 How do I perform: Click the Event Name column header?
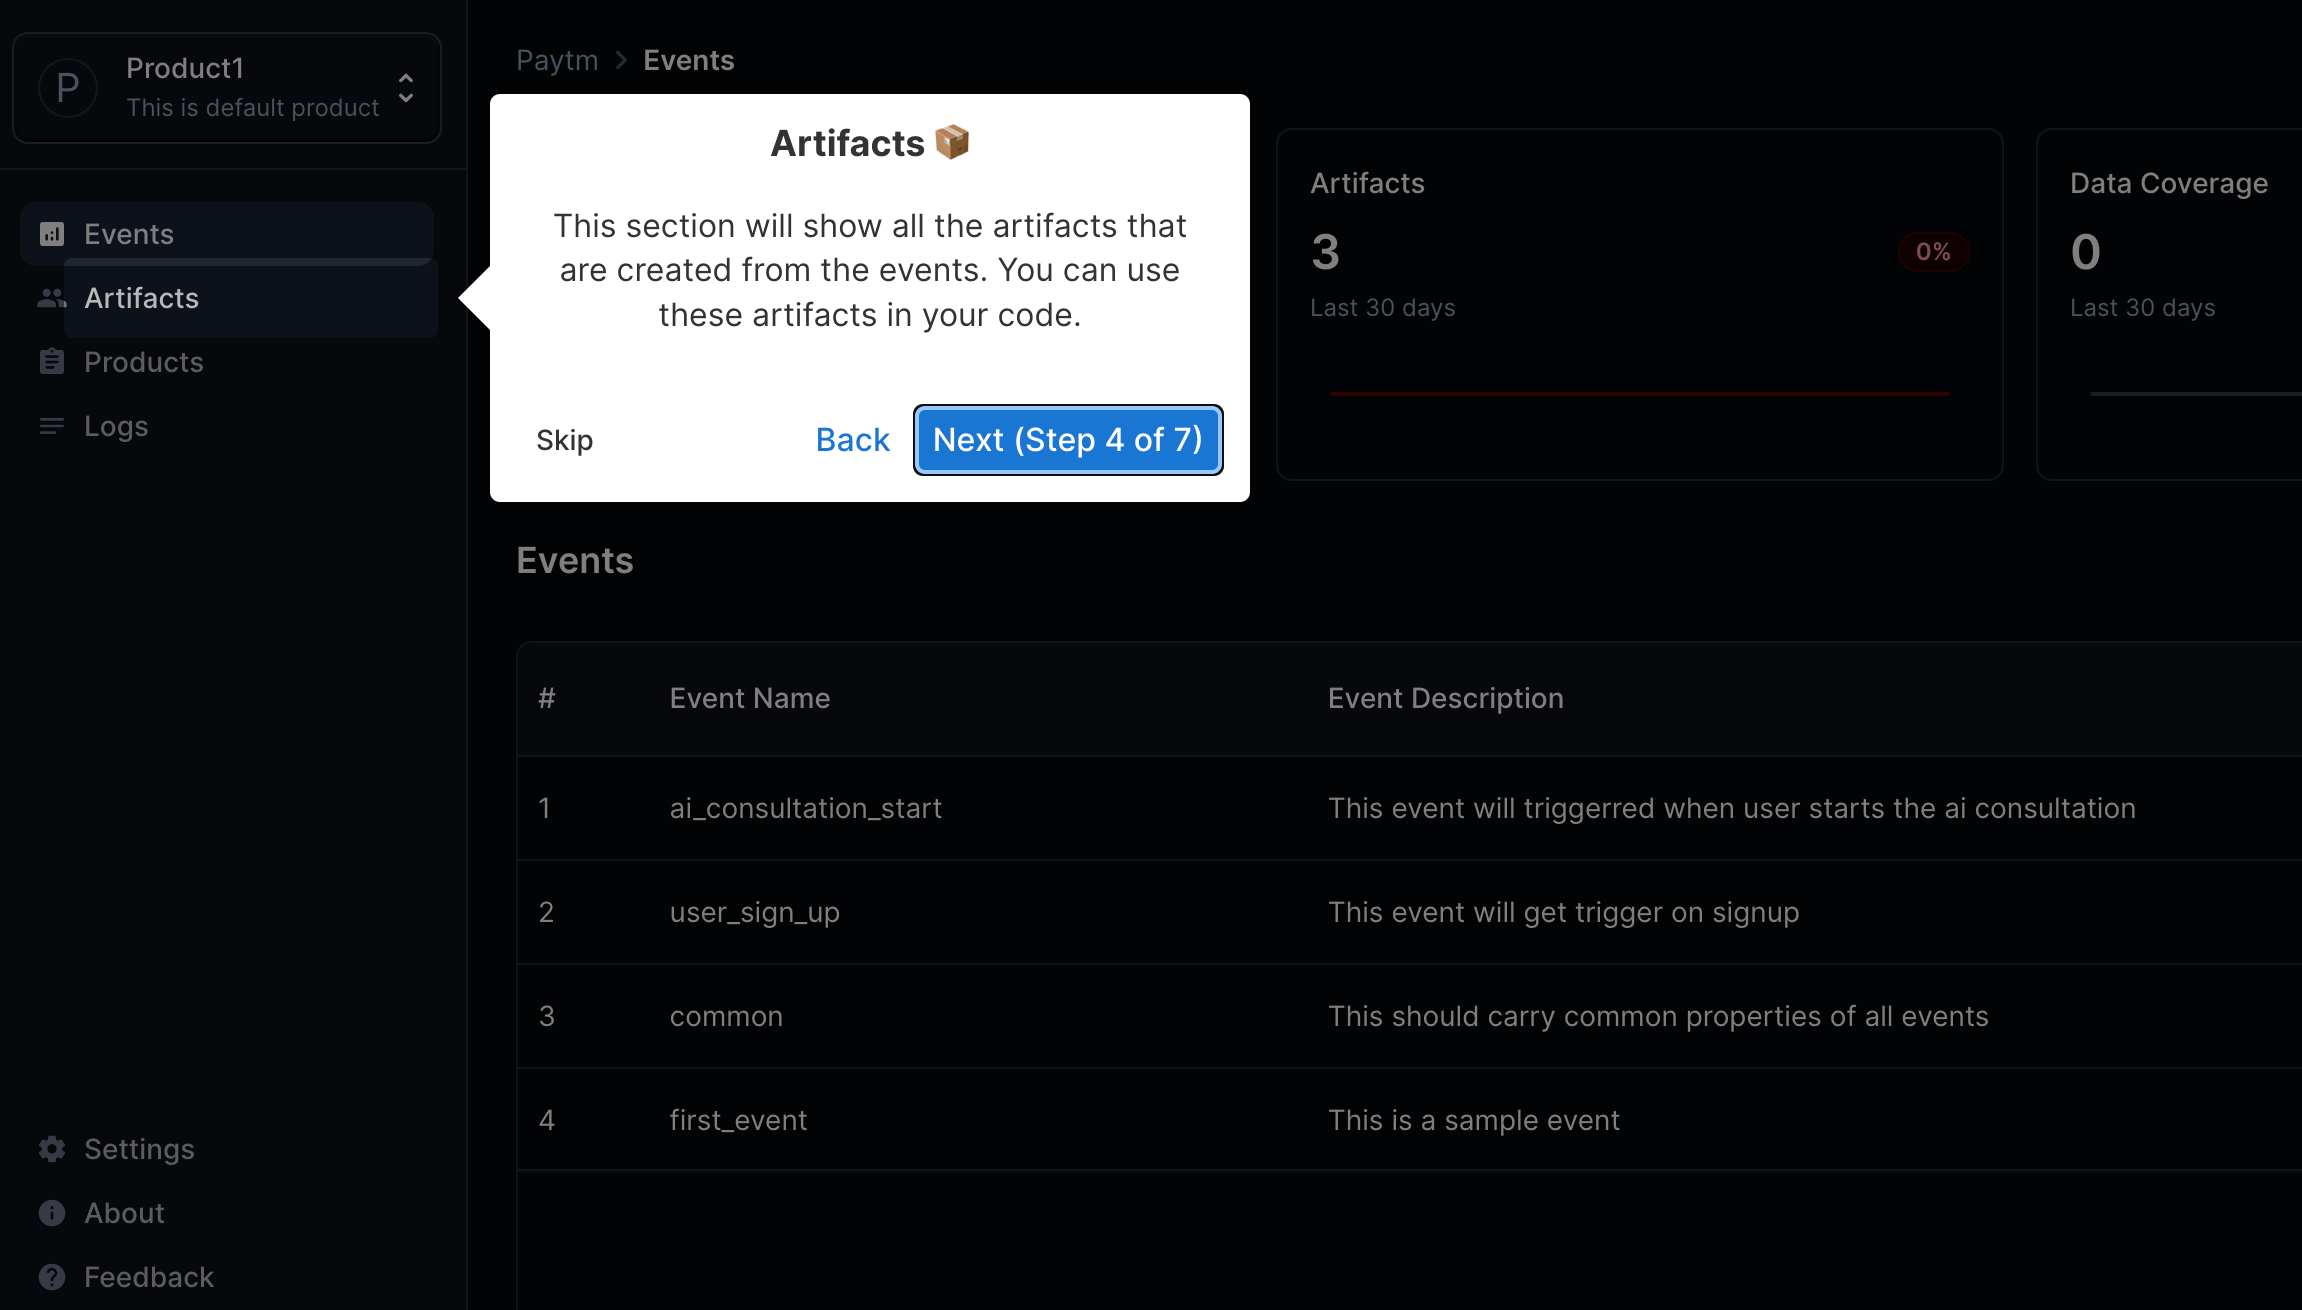(750, 698)
